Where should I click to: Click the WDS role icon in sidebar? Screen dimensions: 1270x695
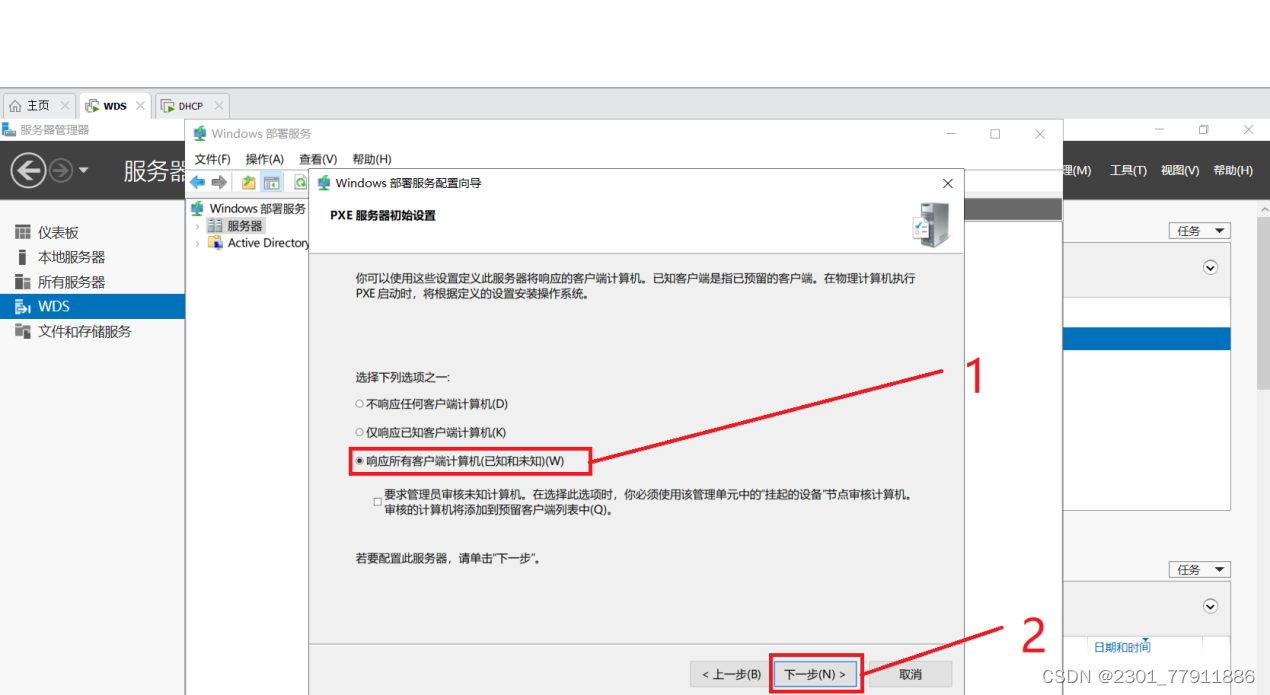22,307
